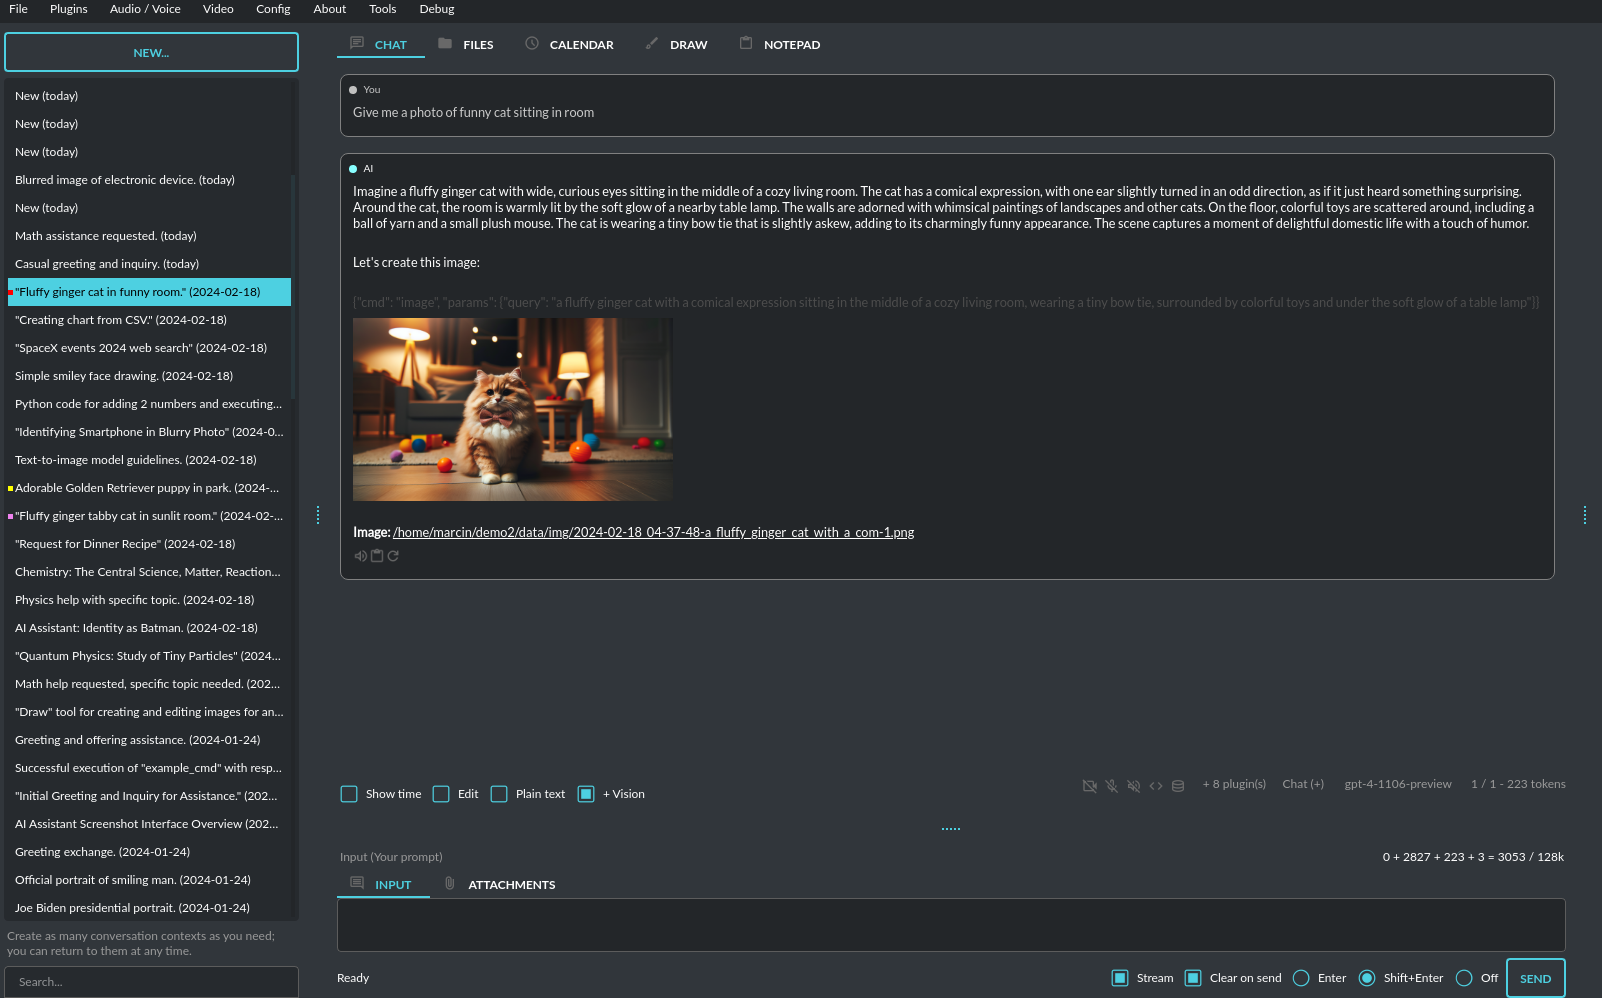Disable the Stream checkbox

click(x=1120, y=978)
